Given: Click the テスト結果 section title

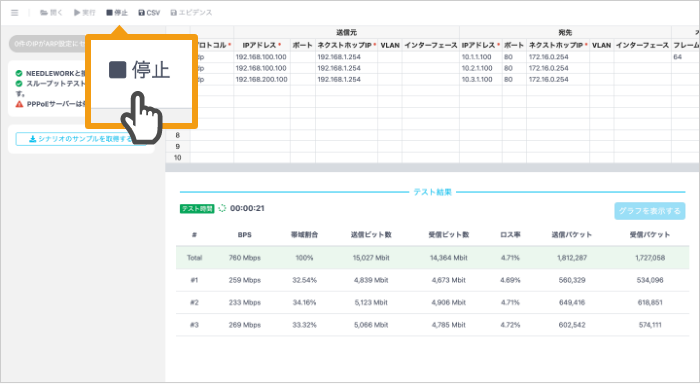Looking at the screenshot, I should click(x=432, y=192).
